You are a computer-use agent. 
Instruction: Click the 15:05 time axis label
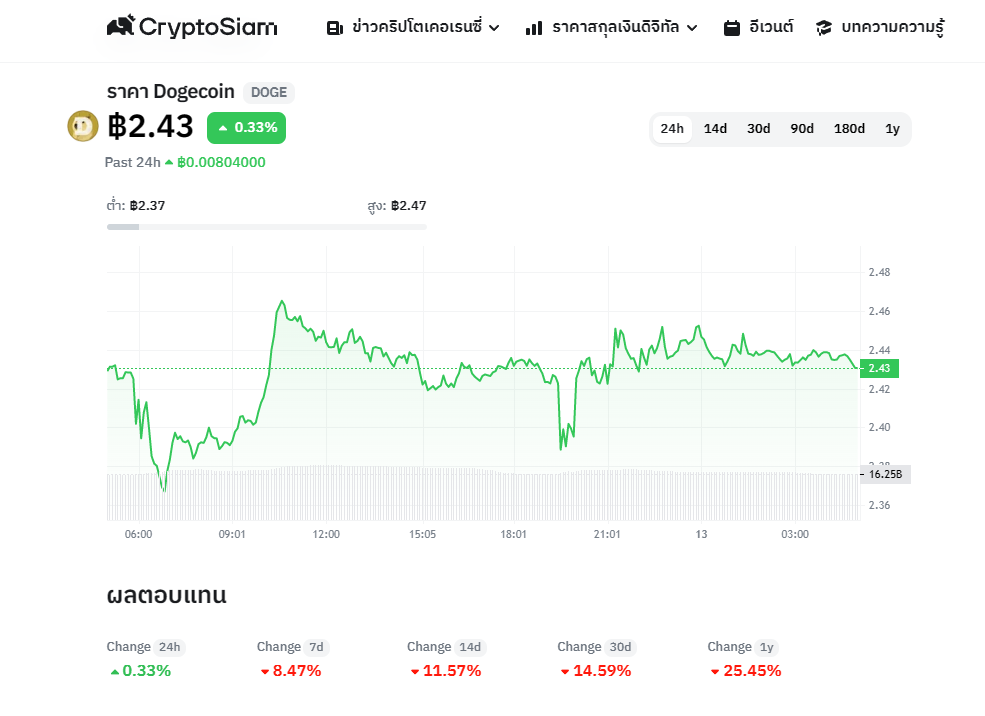coord(422,534)
